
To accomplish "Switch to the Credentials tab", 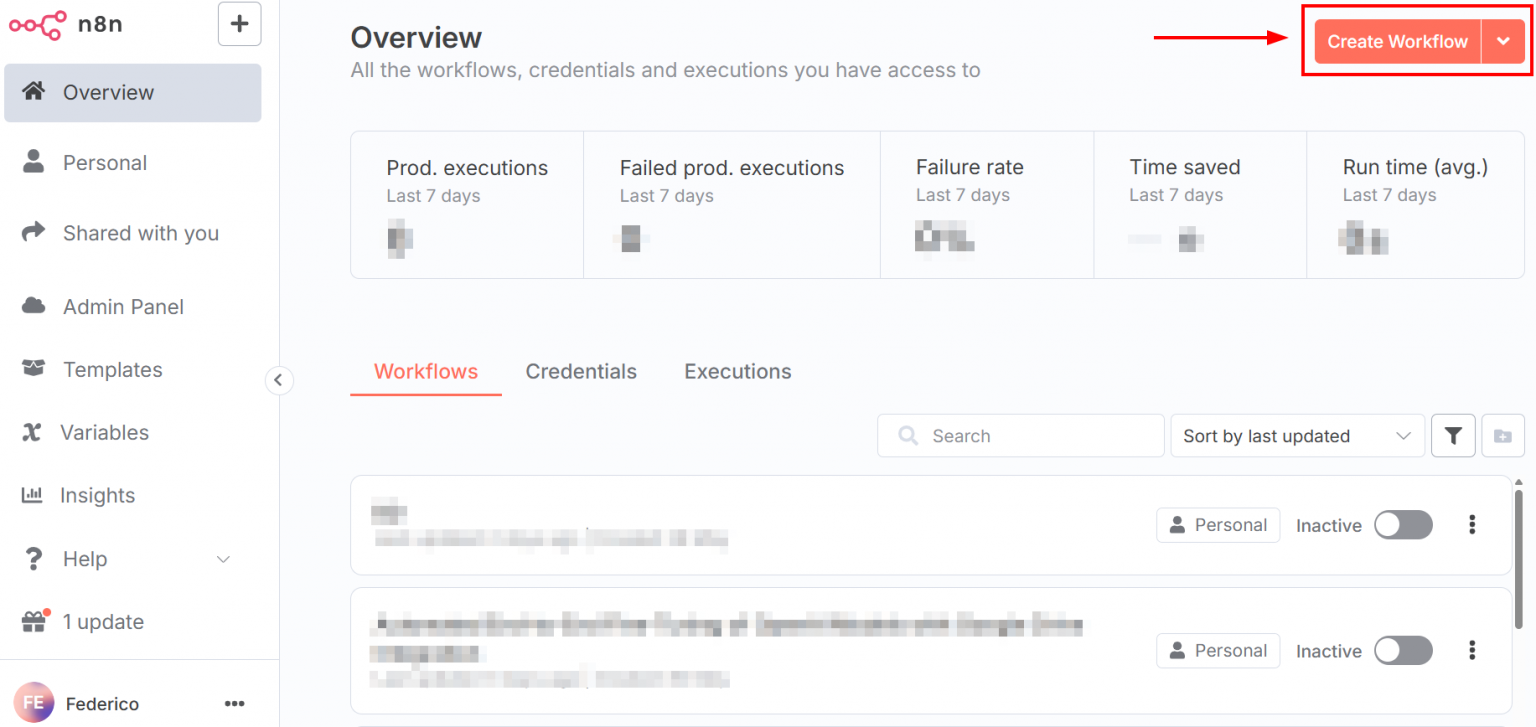I will 581,372.
